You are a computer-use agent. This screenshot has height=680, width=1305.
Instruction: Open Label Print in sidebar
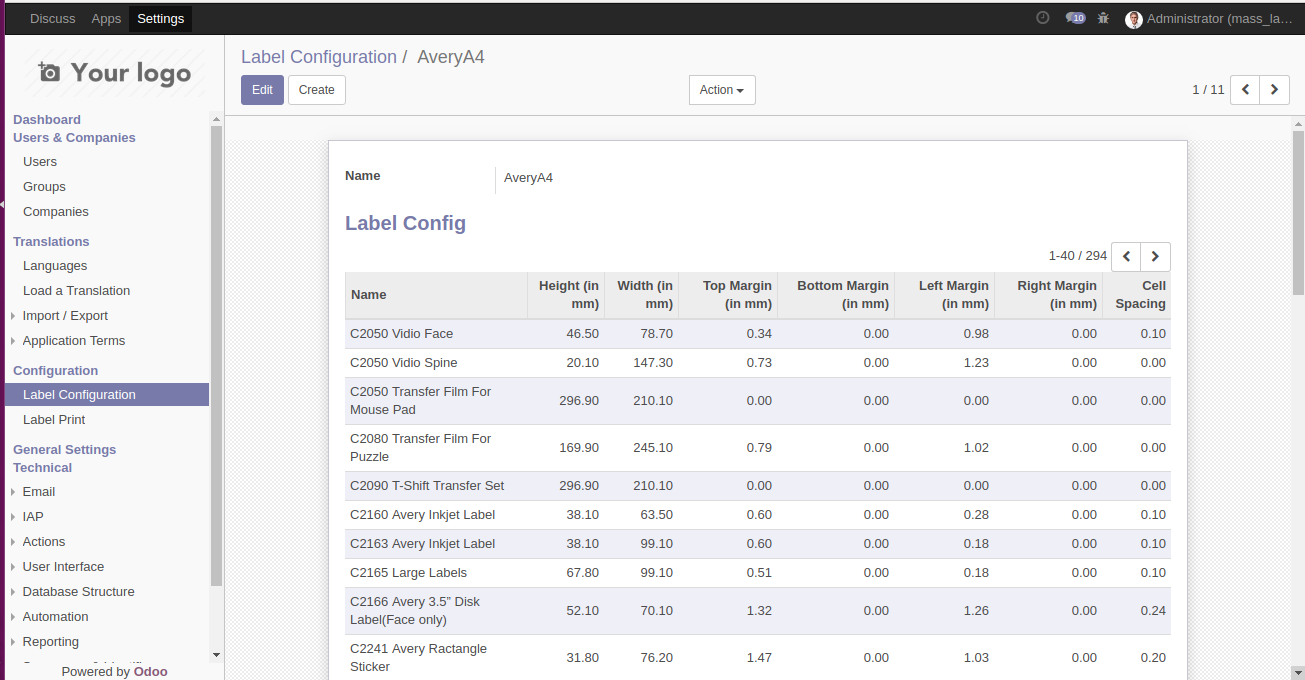tap(54, 420)
